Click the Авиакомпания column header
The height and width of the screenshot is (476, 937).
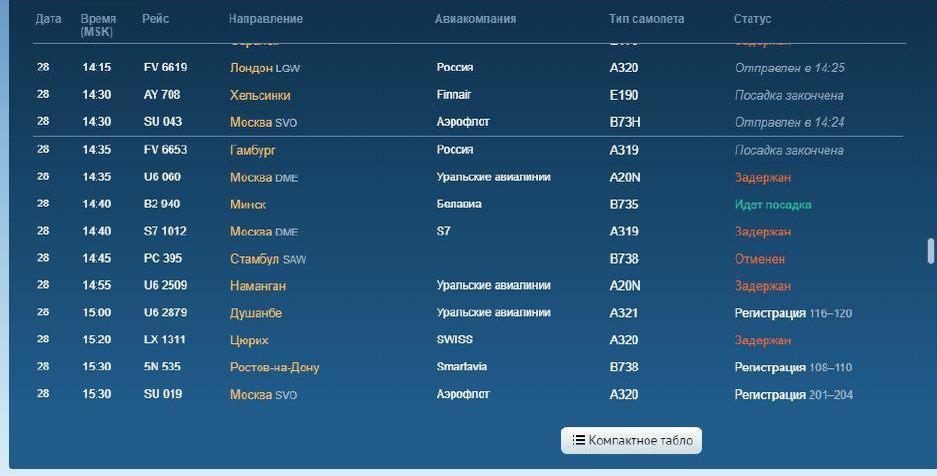click(475, 19)
